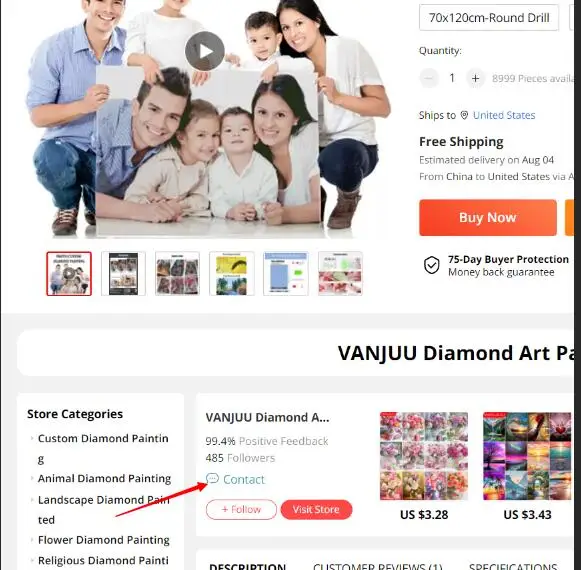The width and height of the screenshot is (581, 570).
Task: Open the US $3.28 flower product image
Action: (x=424, y=456)
